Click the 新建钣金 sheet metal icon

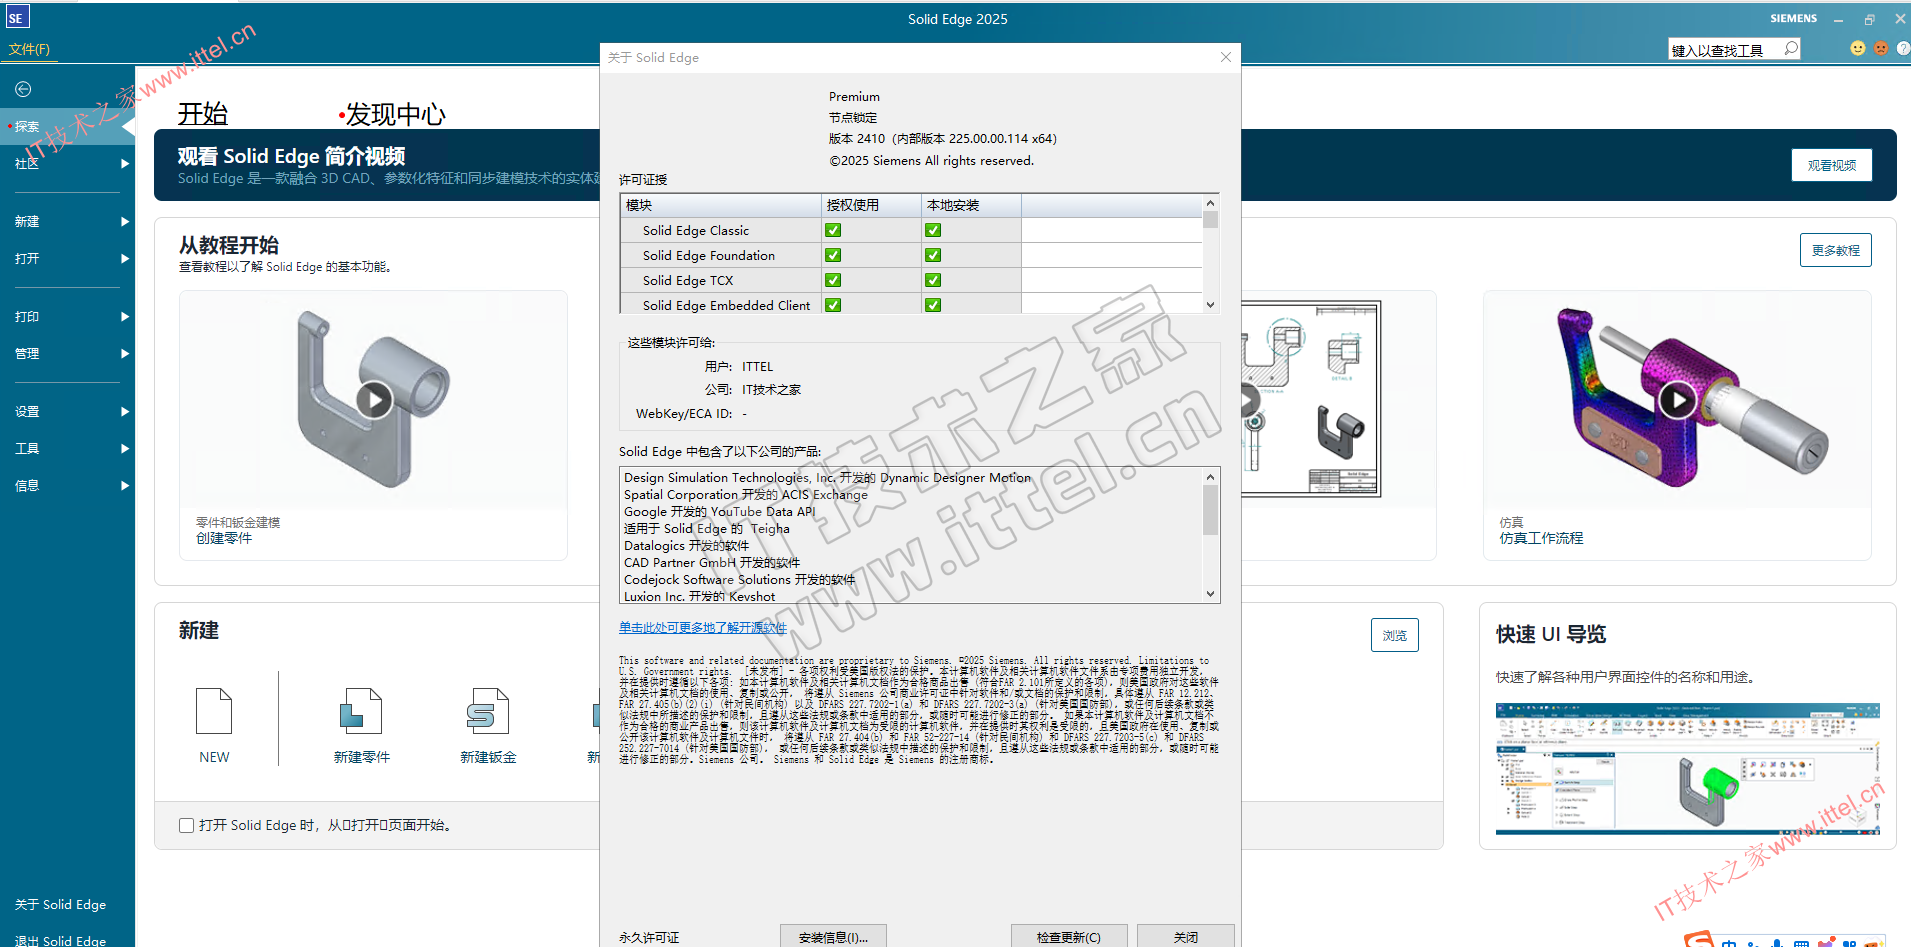click(488, 711)
